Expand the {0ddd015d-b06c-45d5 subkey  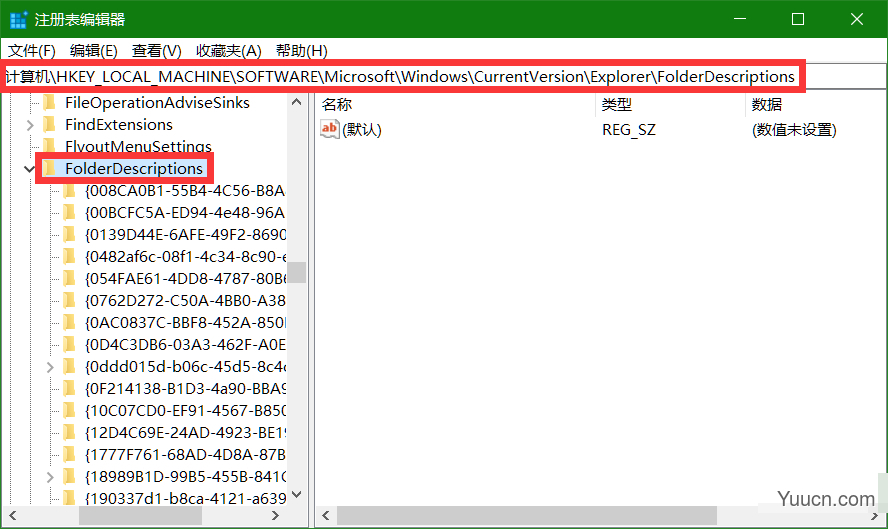50,368
